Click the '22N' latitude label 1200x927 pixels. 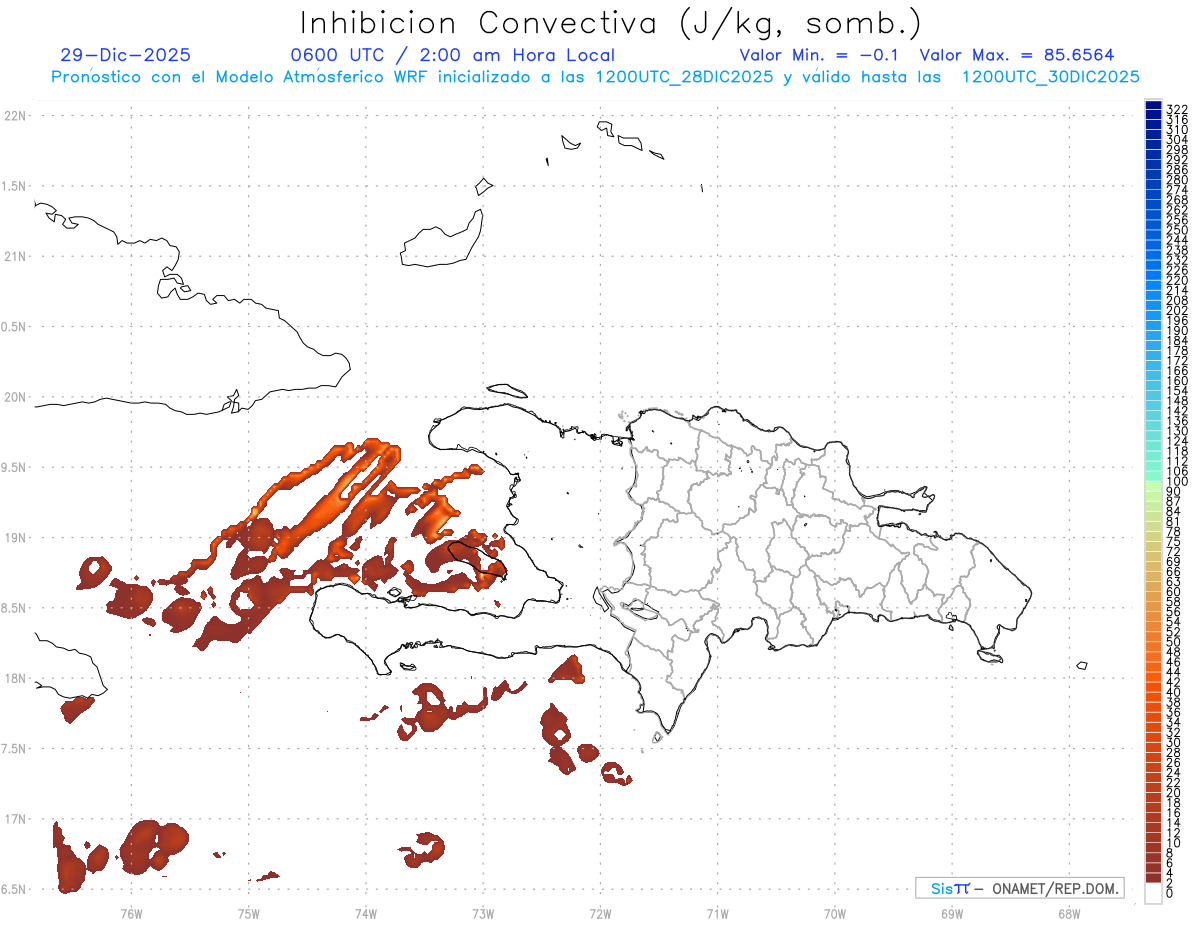coord(15,116)
